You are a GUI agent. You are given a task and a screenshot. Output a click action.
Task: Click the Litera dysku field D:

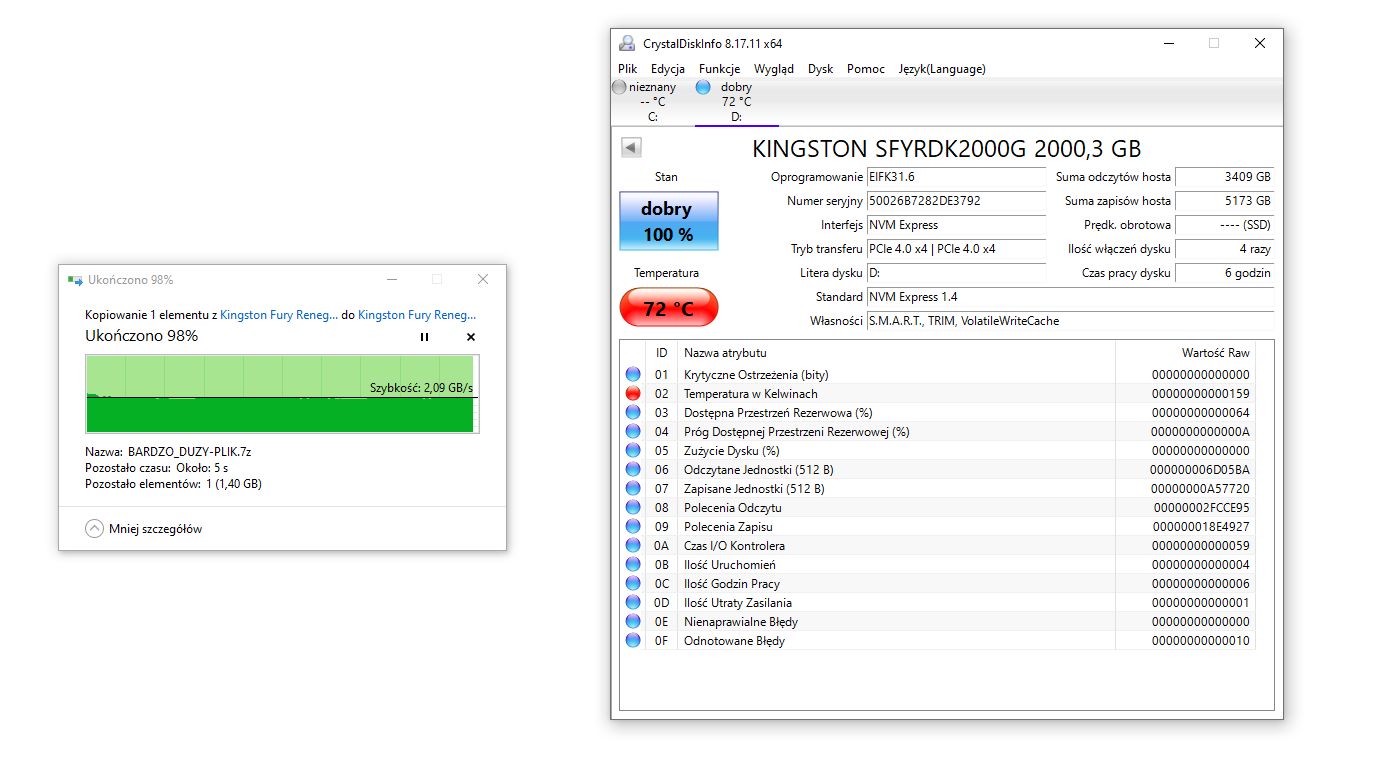coord(955,273)
